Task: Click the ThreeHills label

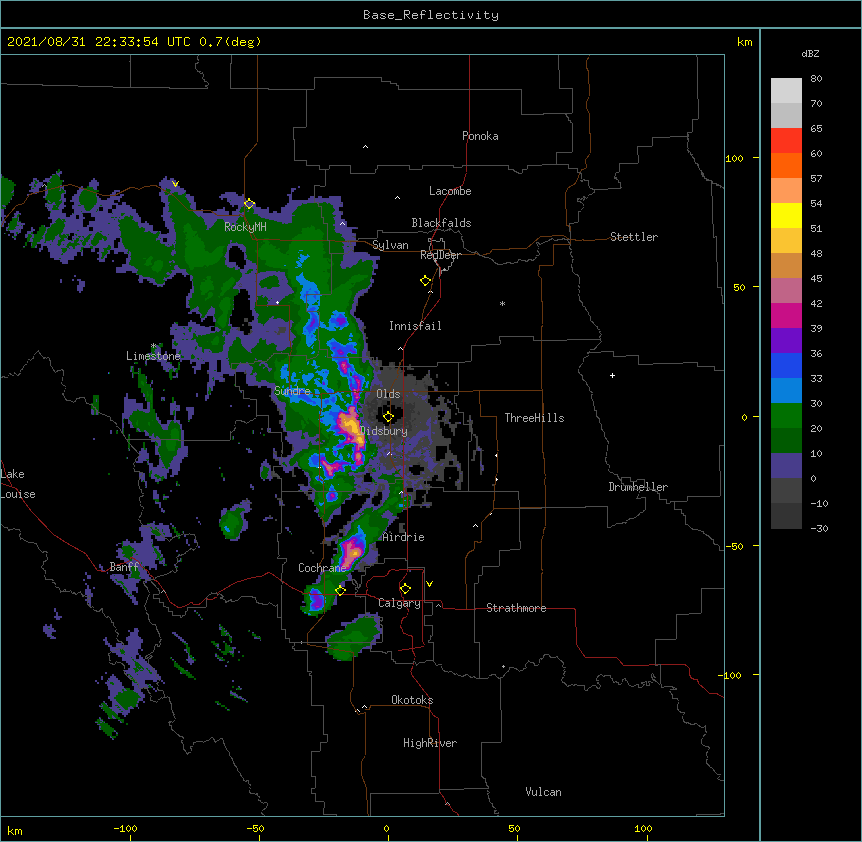Action: pos(534,418)
